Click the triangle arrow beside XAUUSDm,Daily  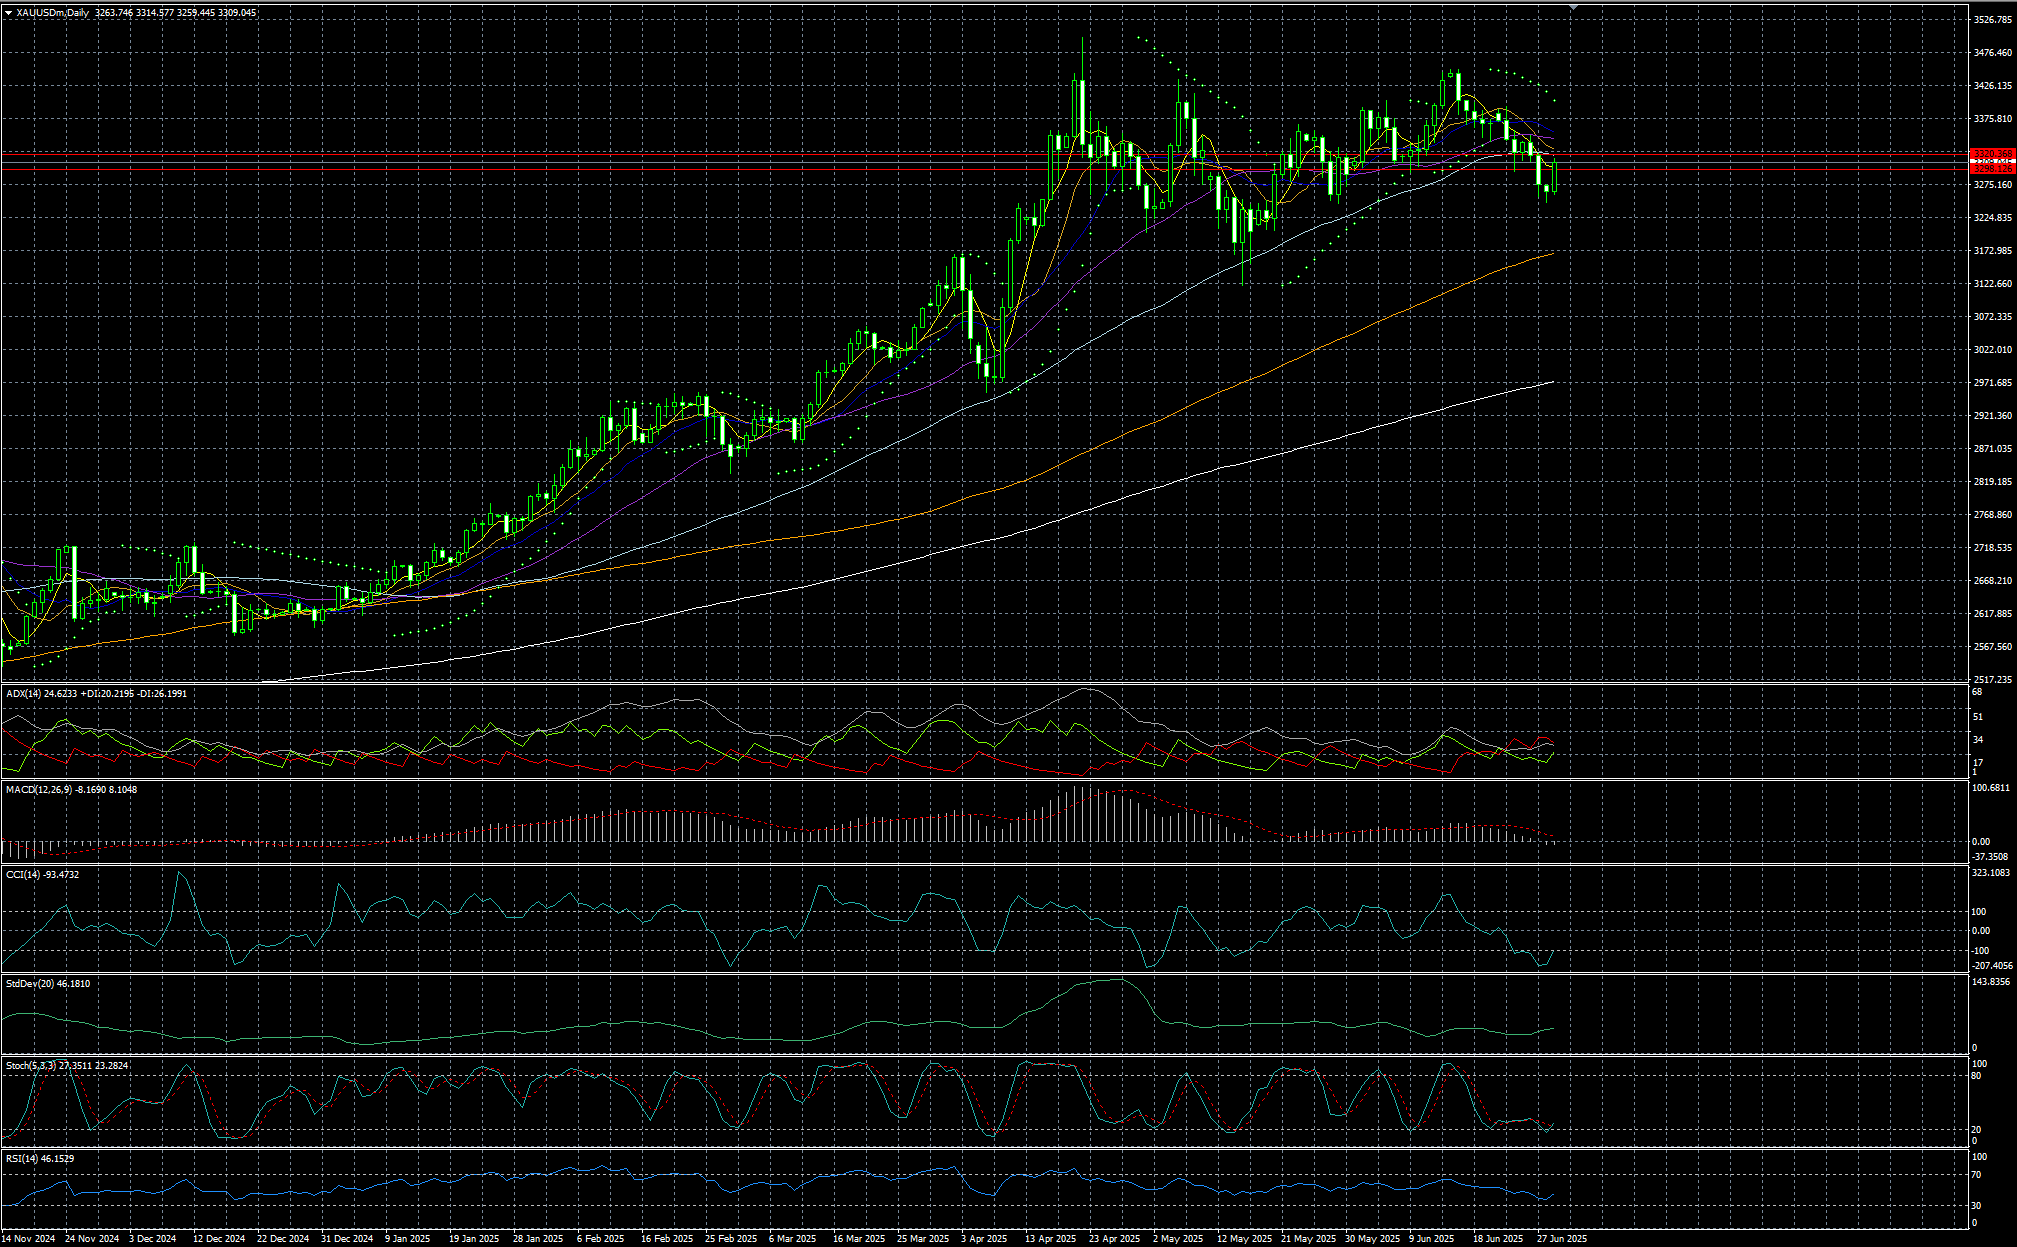8,13
